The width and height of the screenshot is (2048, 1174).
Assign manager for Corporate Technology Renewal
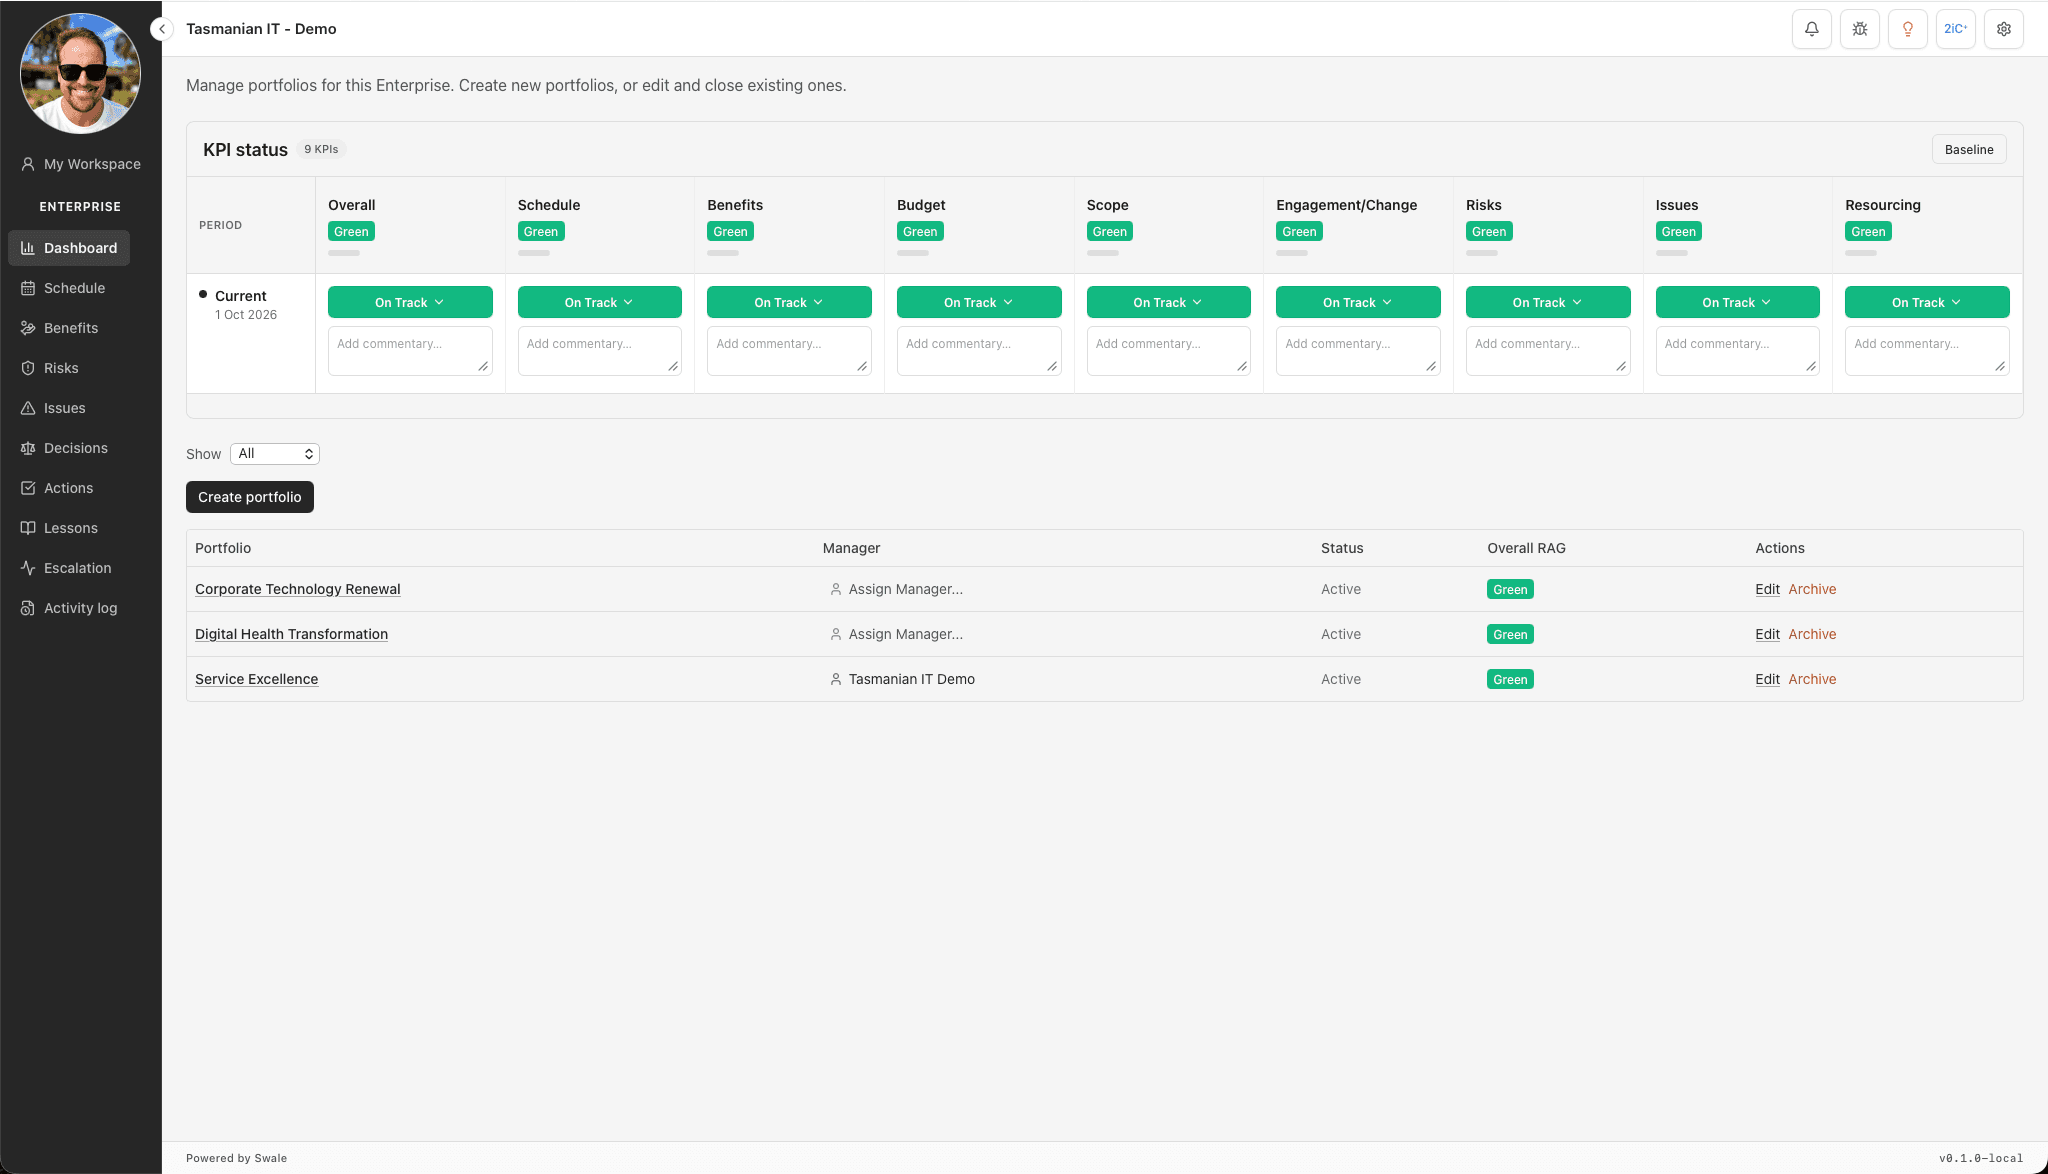[x=896, y=589]
